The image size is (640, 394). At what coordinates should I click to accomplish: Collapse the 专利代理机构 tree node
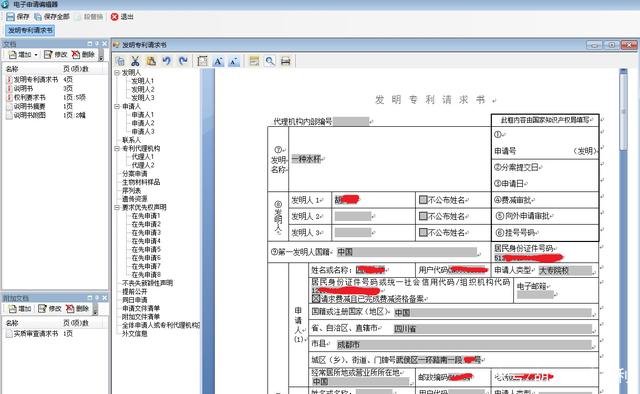tap(117, 148)
